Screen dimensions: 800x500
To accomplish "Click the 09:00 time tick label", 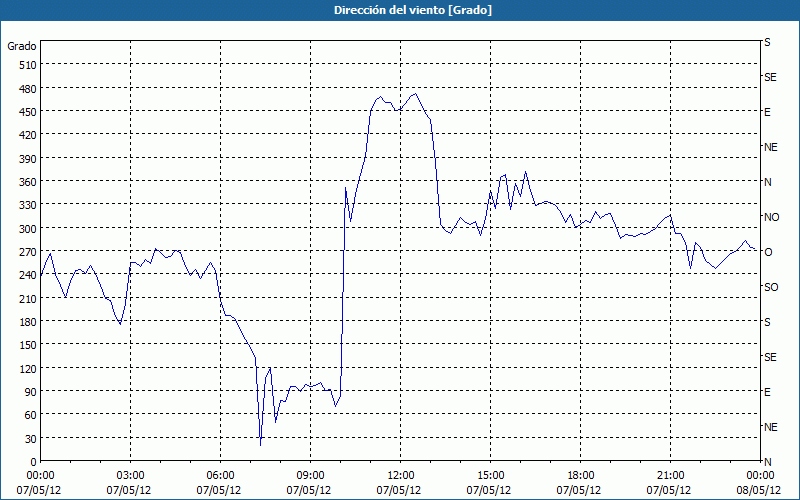I will coord(310,476).
